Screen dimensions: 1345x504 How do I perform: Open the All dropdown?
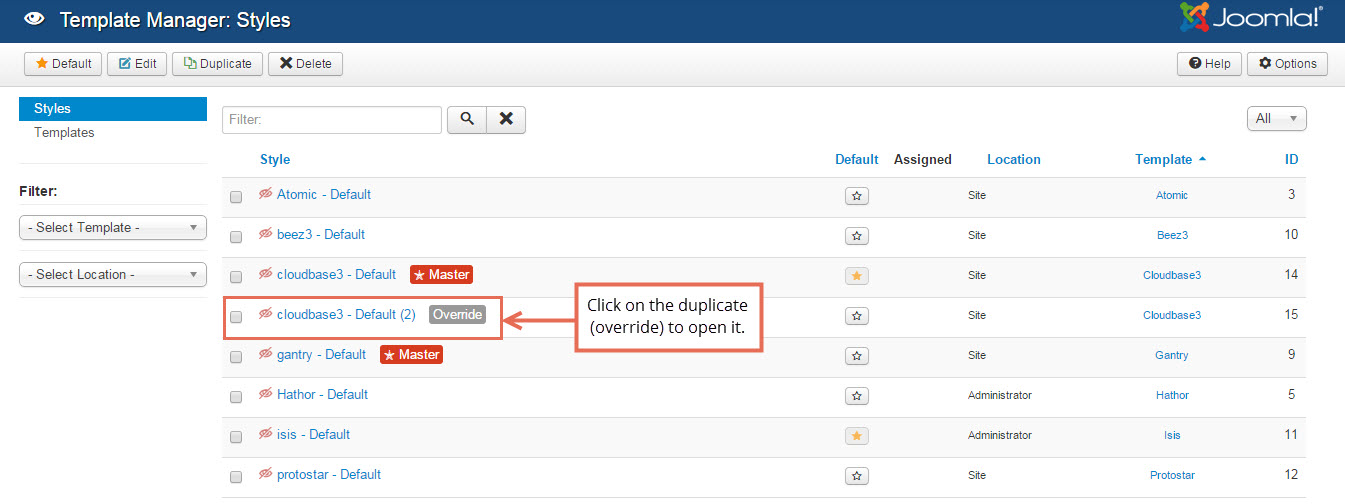pyautogui.click(x=1277, y=119)
